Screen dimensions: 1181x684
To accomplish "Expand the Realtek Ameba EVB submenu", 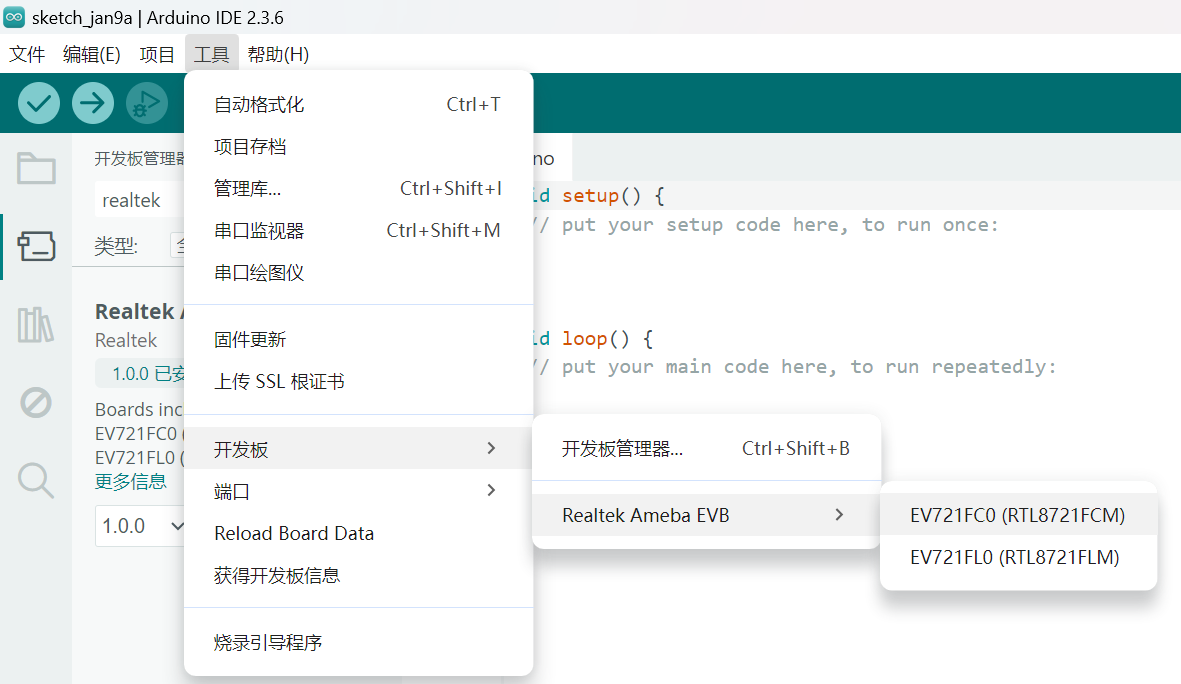I will (705, 515).
